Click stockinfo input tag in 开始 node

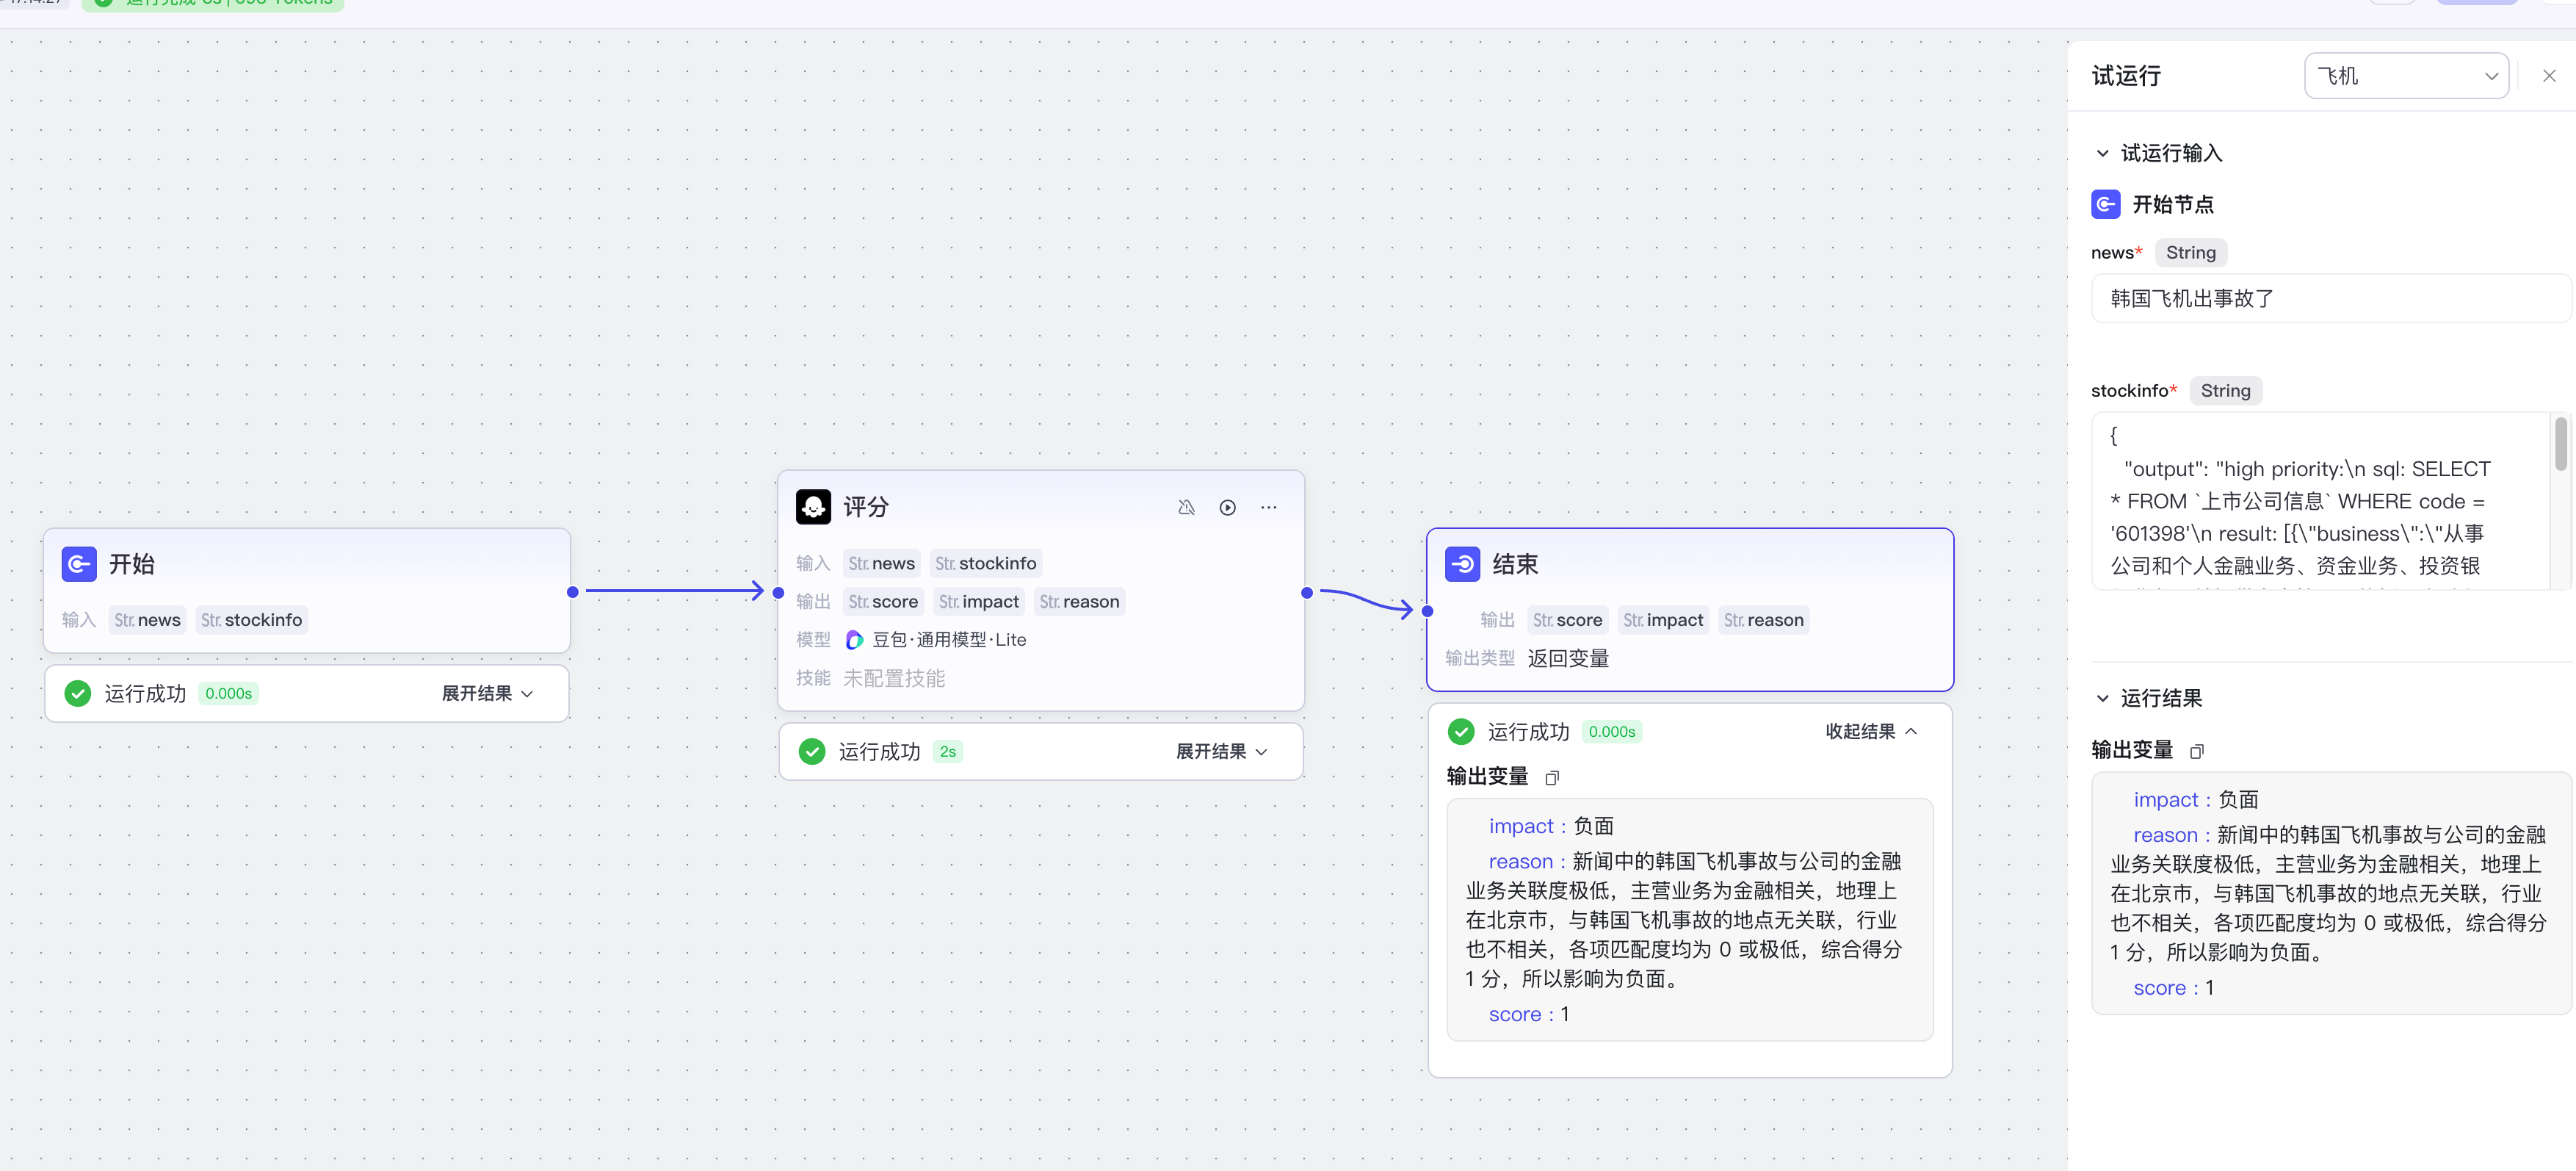pyautogui.click(x=251, y=620)
